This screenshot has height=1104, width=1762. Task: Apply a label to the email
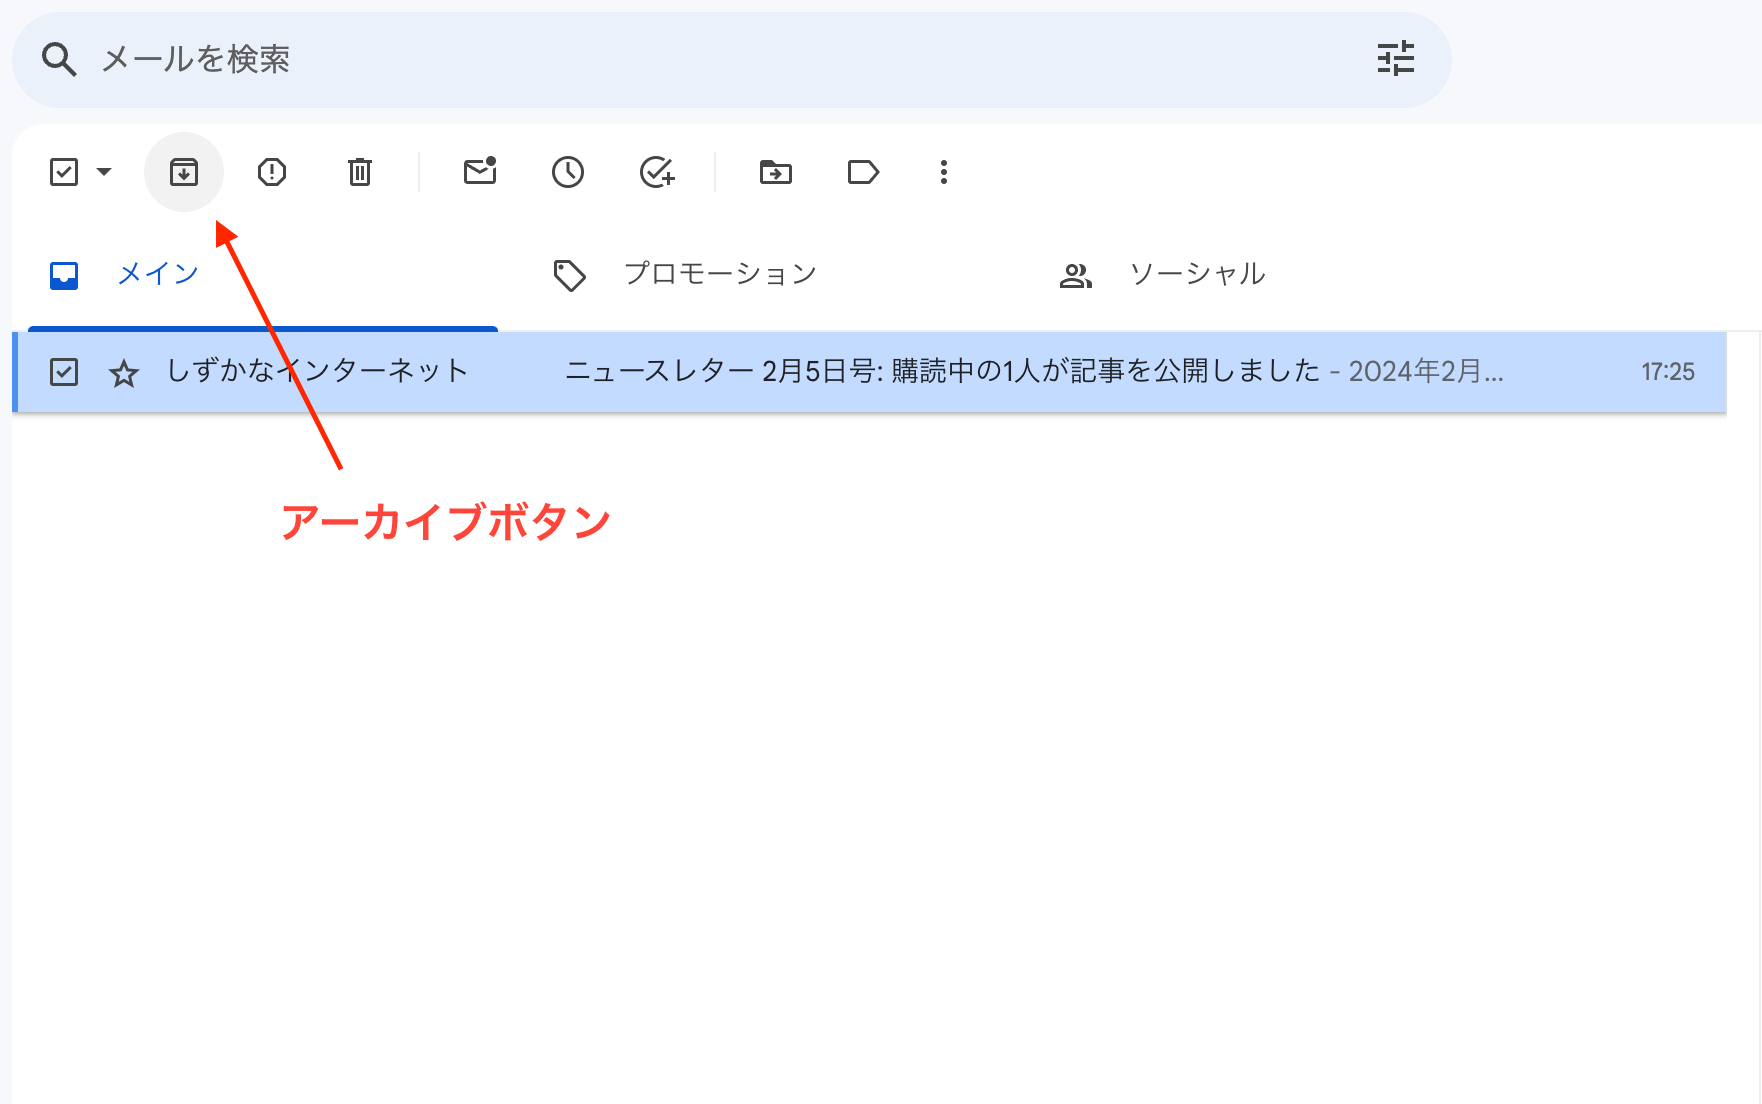862,172
